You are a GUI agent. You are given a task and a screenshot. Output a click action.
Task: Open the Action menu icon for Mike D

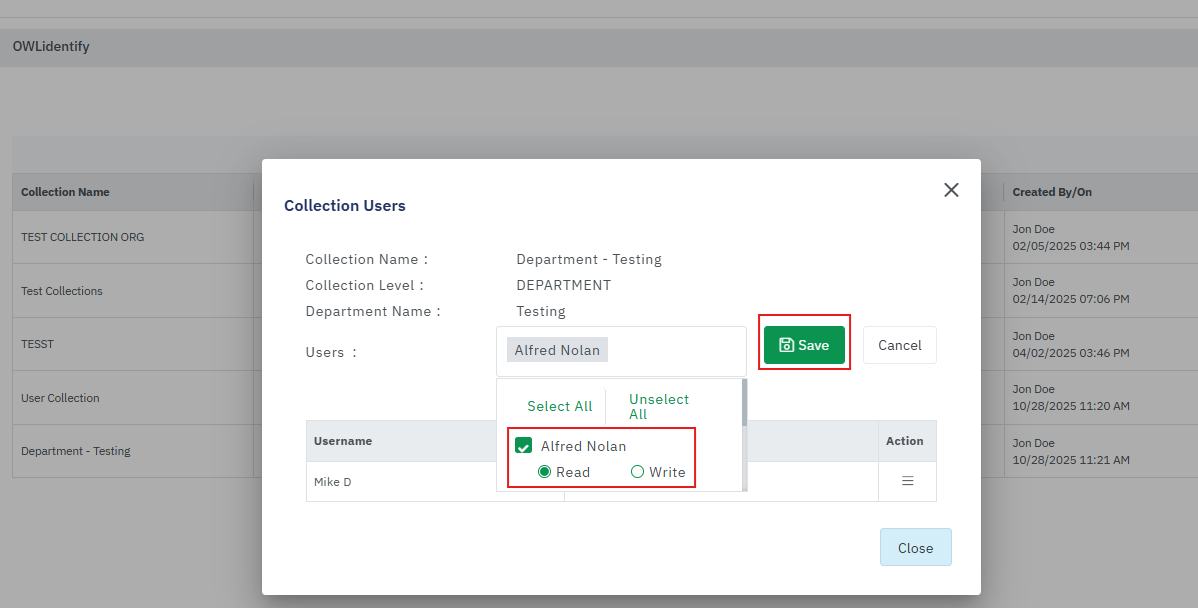(908, 481)
